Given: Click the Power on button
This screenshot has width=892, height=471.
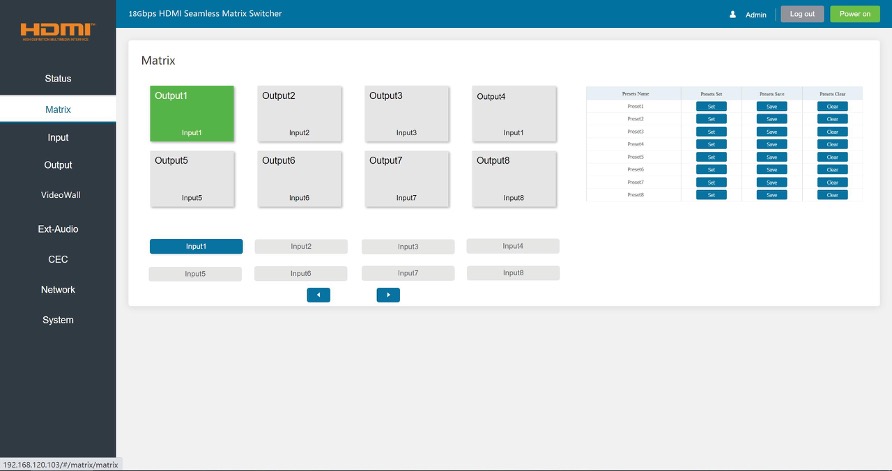Looking at the screenshot, I should (x=854, y=14).
